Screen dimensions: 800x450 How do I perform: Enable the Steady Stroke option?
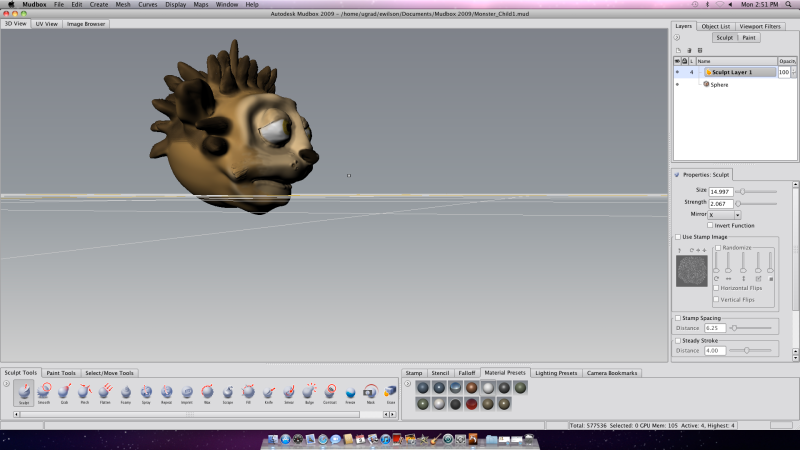[678, 341]
